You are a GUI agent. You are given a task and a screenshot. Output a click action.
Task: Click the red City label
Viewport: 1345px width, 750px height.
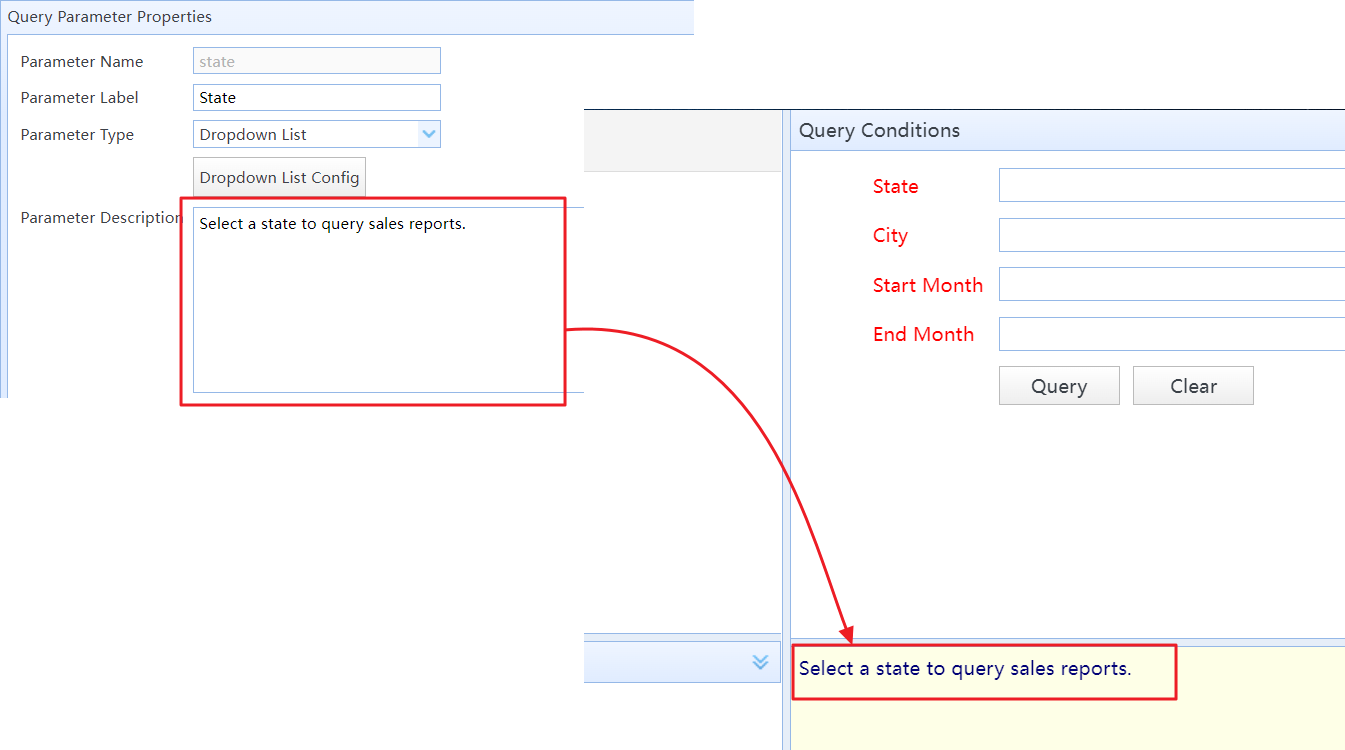click(890, 236)
